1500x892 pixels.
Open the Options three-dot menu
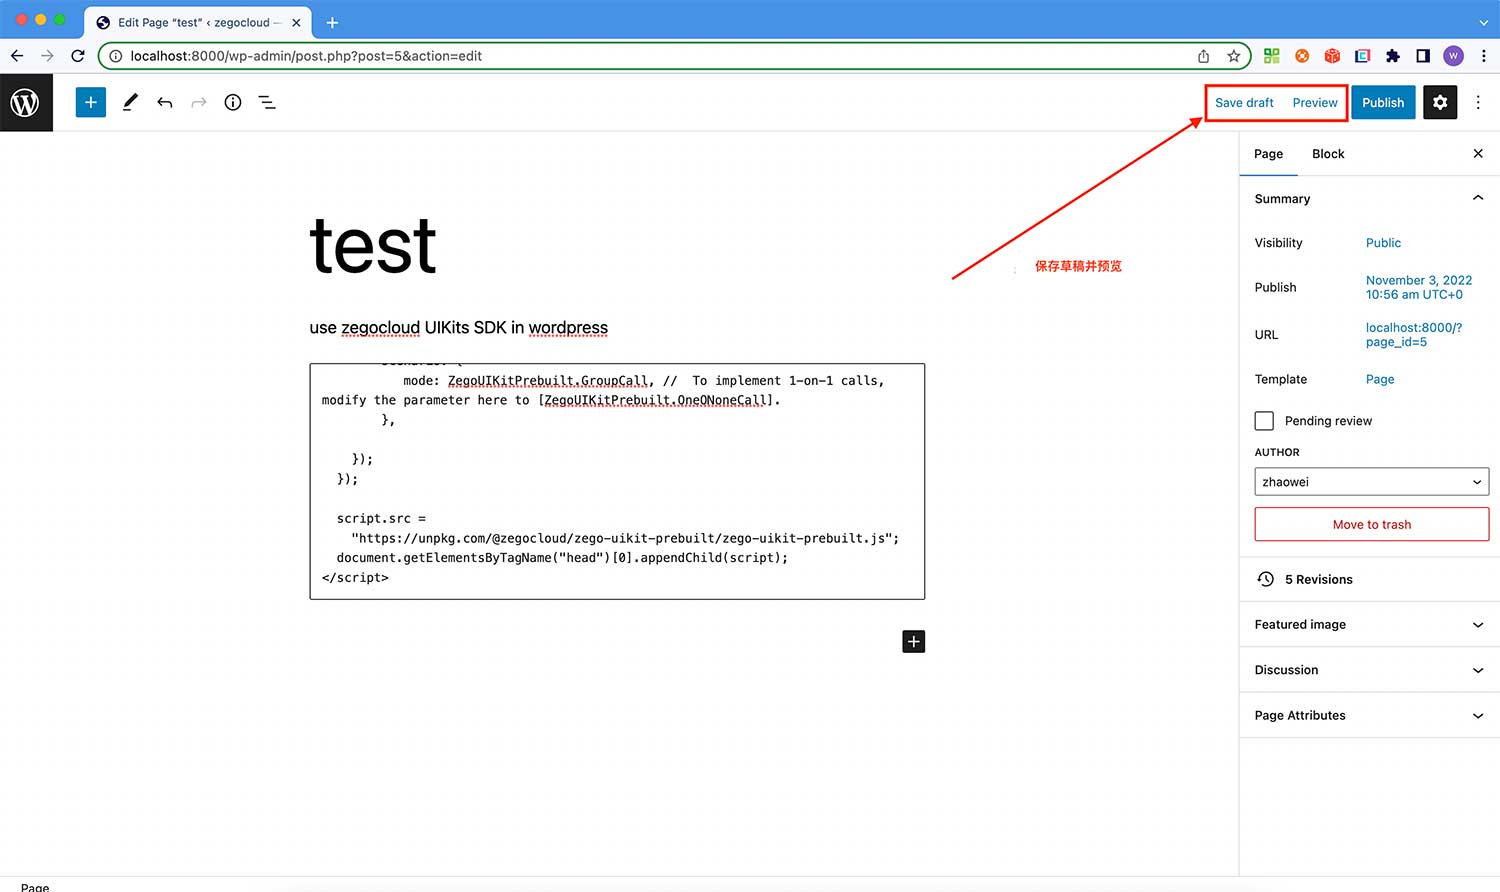[x=1478, y=102]
